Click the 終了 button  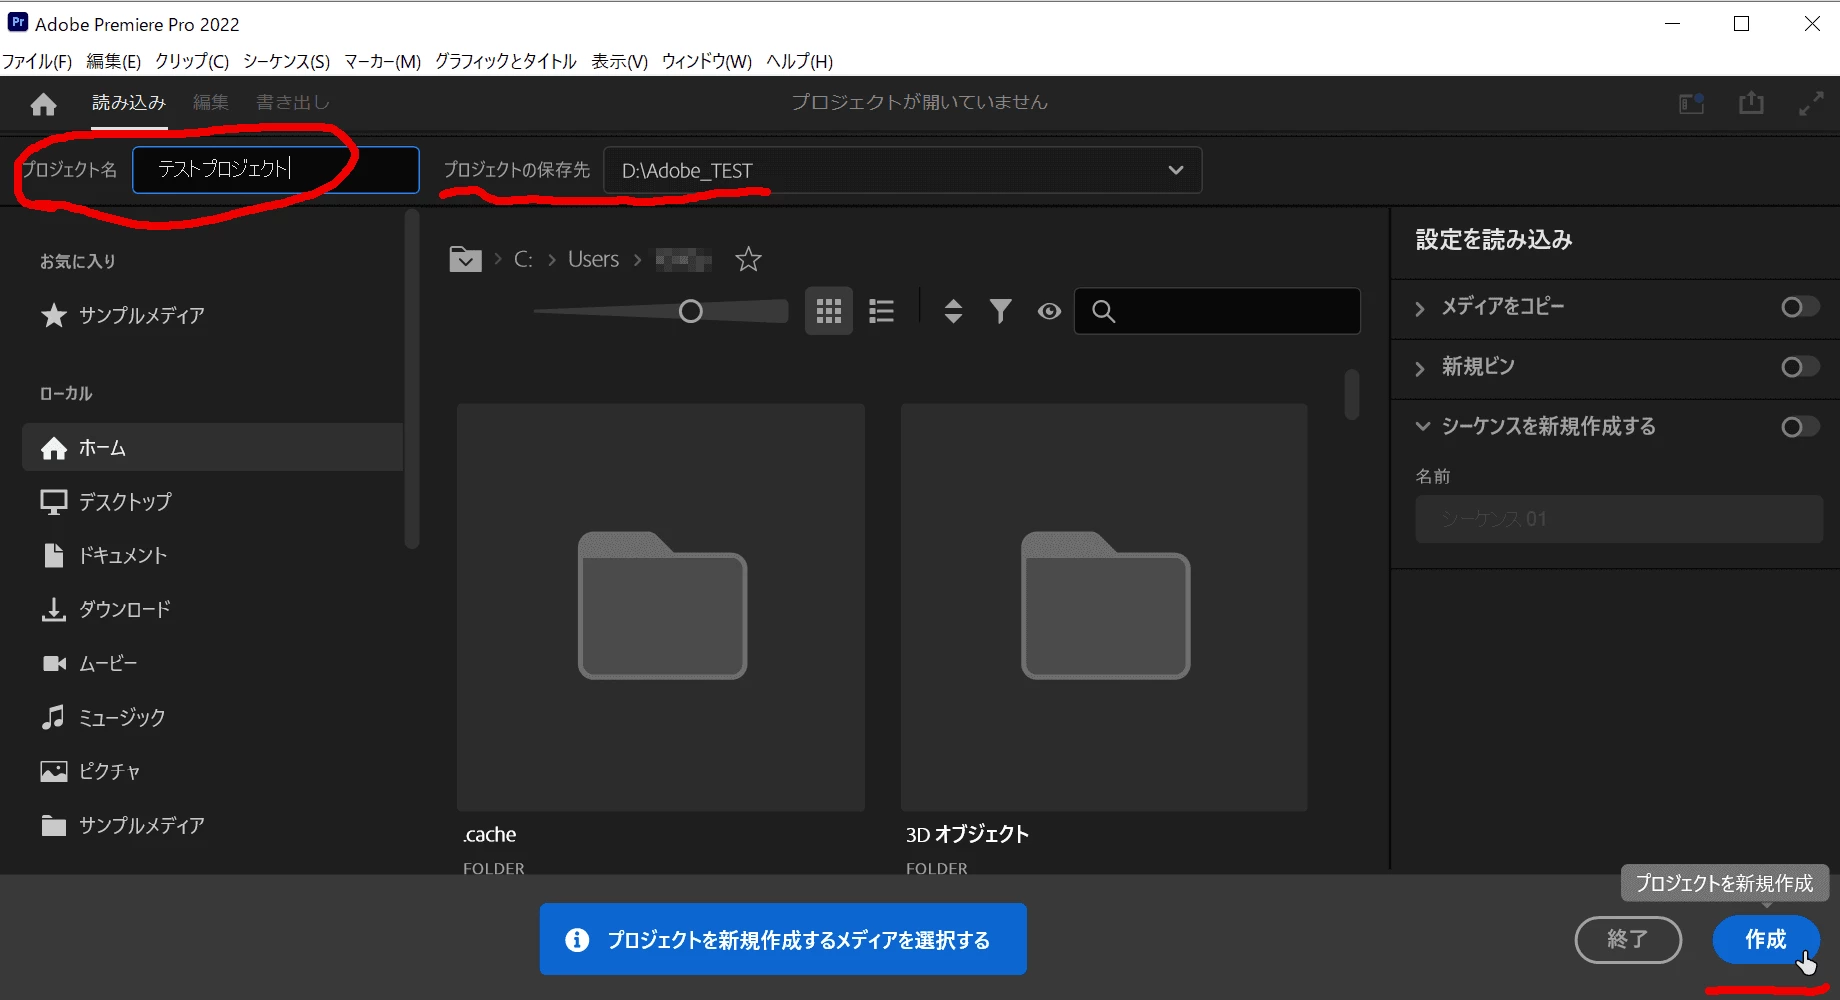click(x=1628, y=940)
